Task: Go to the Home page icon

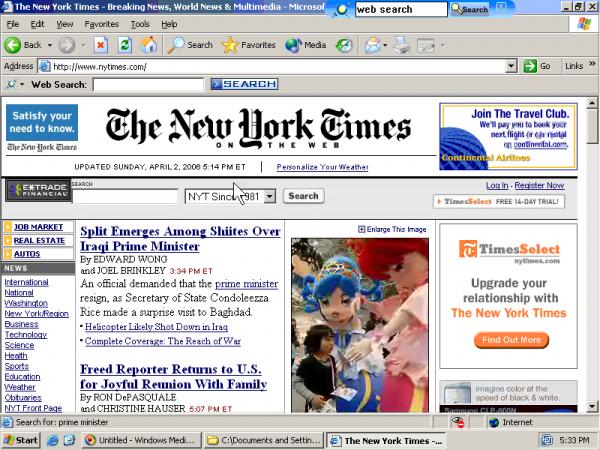Action: [x=148, y=45]
